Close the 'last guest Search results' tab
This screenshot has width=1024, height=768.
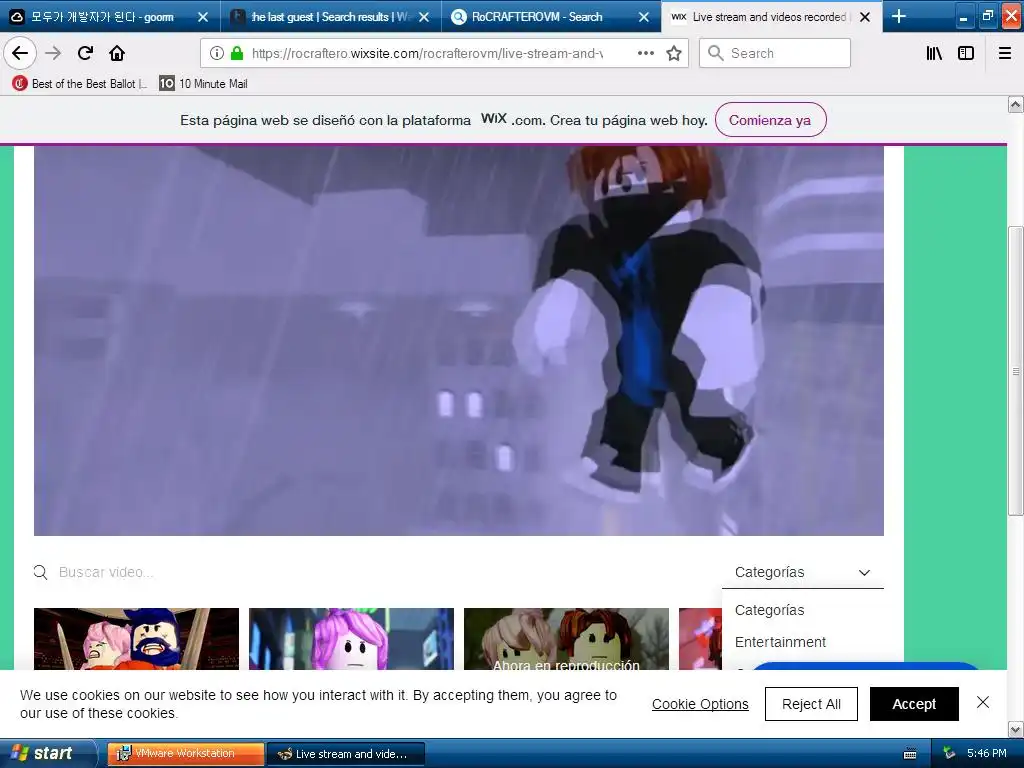click(424, 17)
